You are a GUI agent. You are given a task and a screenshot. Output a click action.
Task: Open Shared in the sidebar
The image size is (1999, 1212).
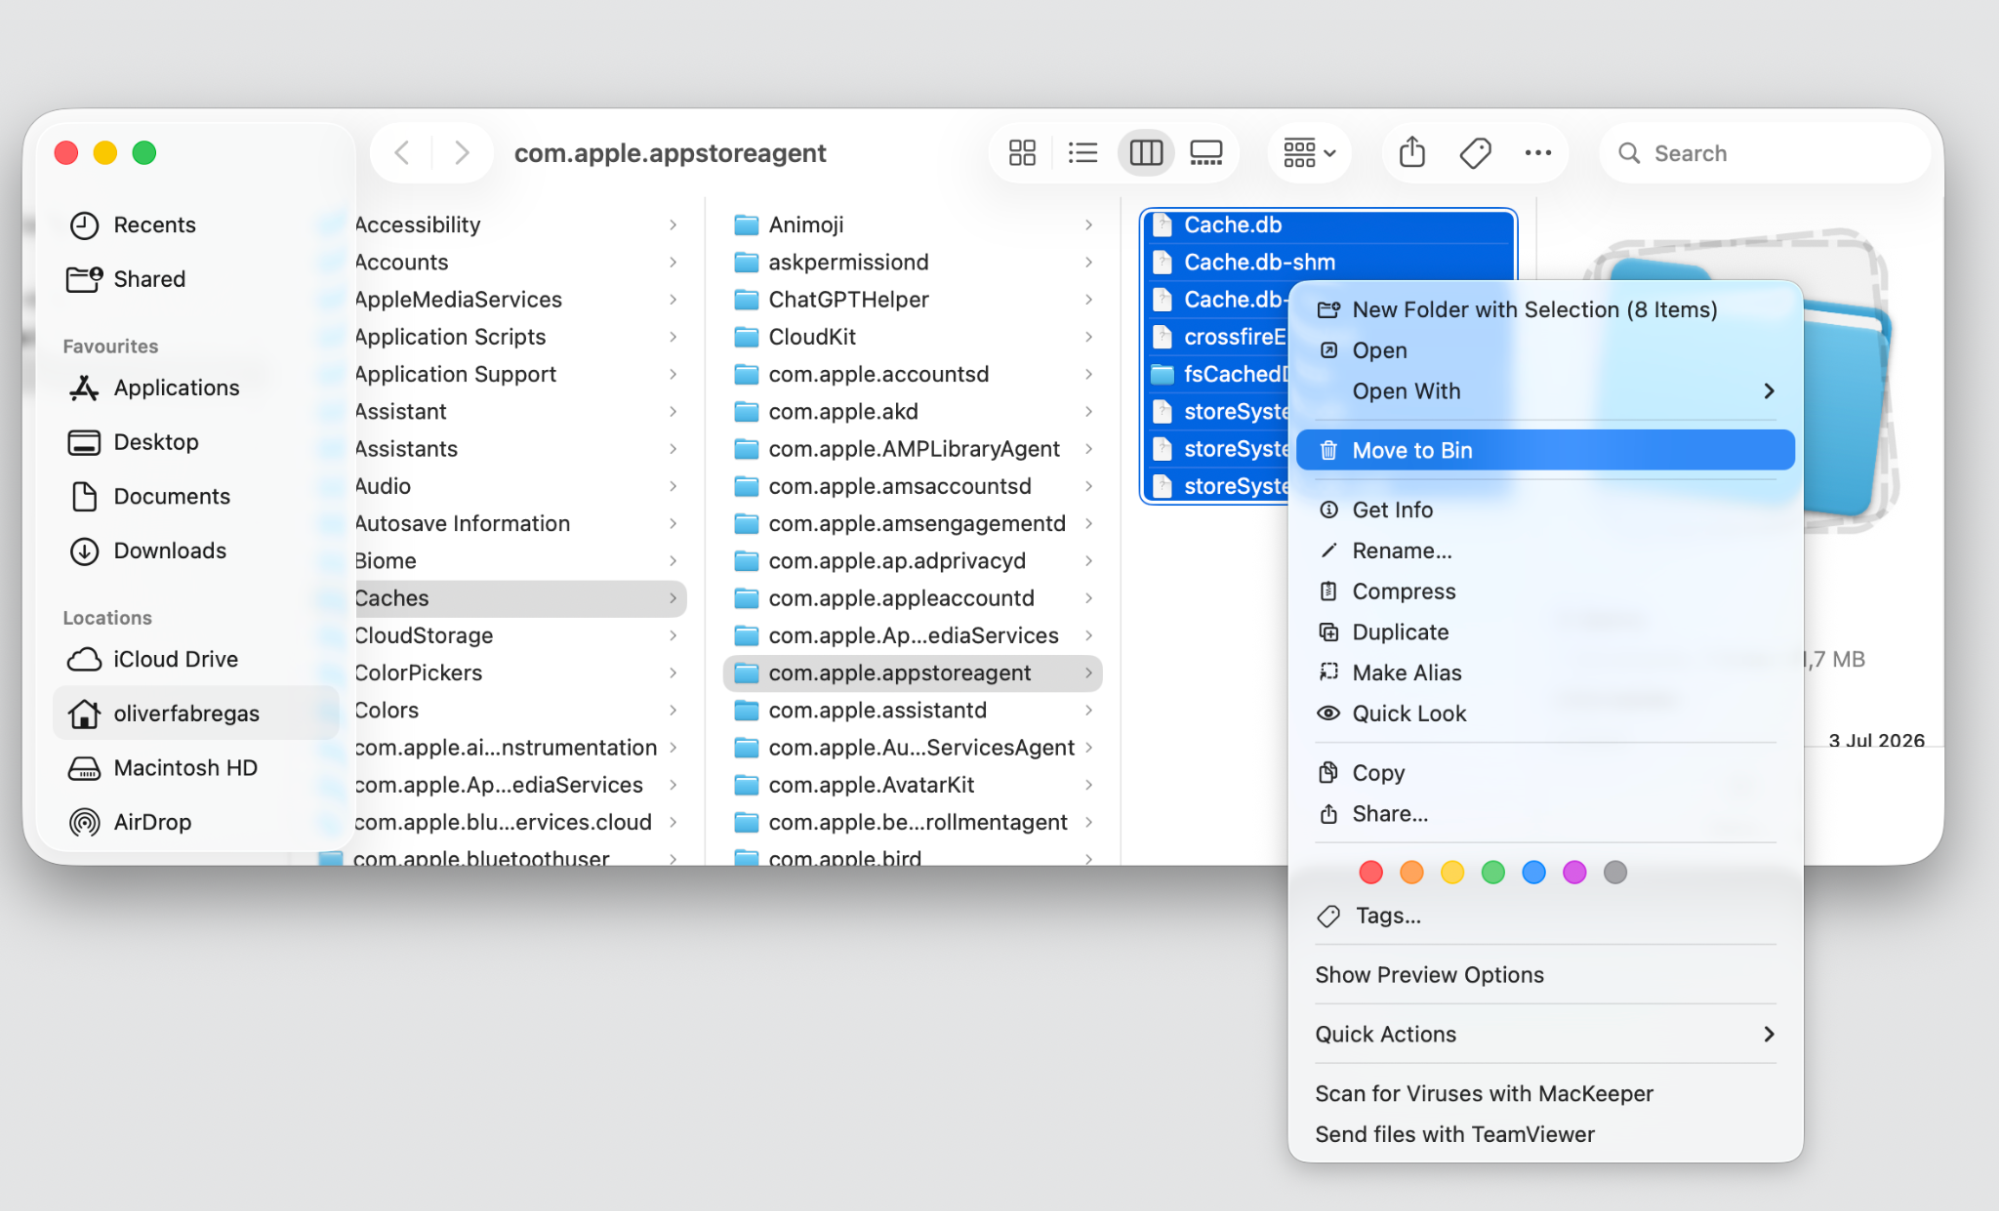[196, 279]
